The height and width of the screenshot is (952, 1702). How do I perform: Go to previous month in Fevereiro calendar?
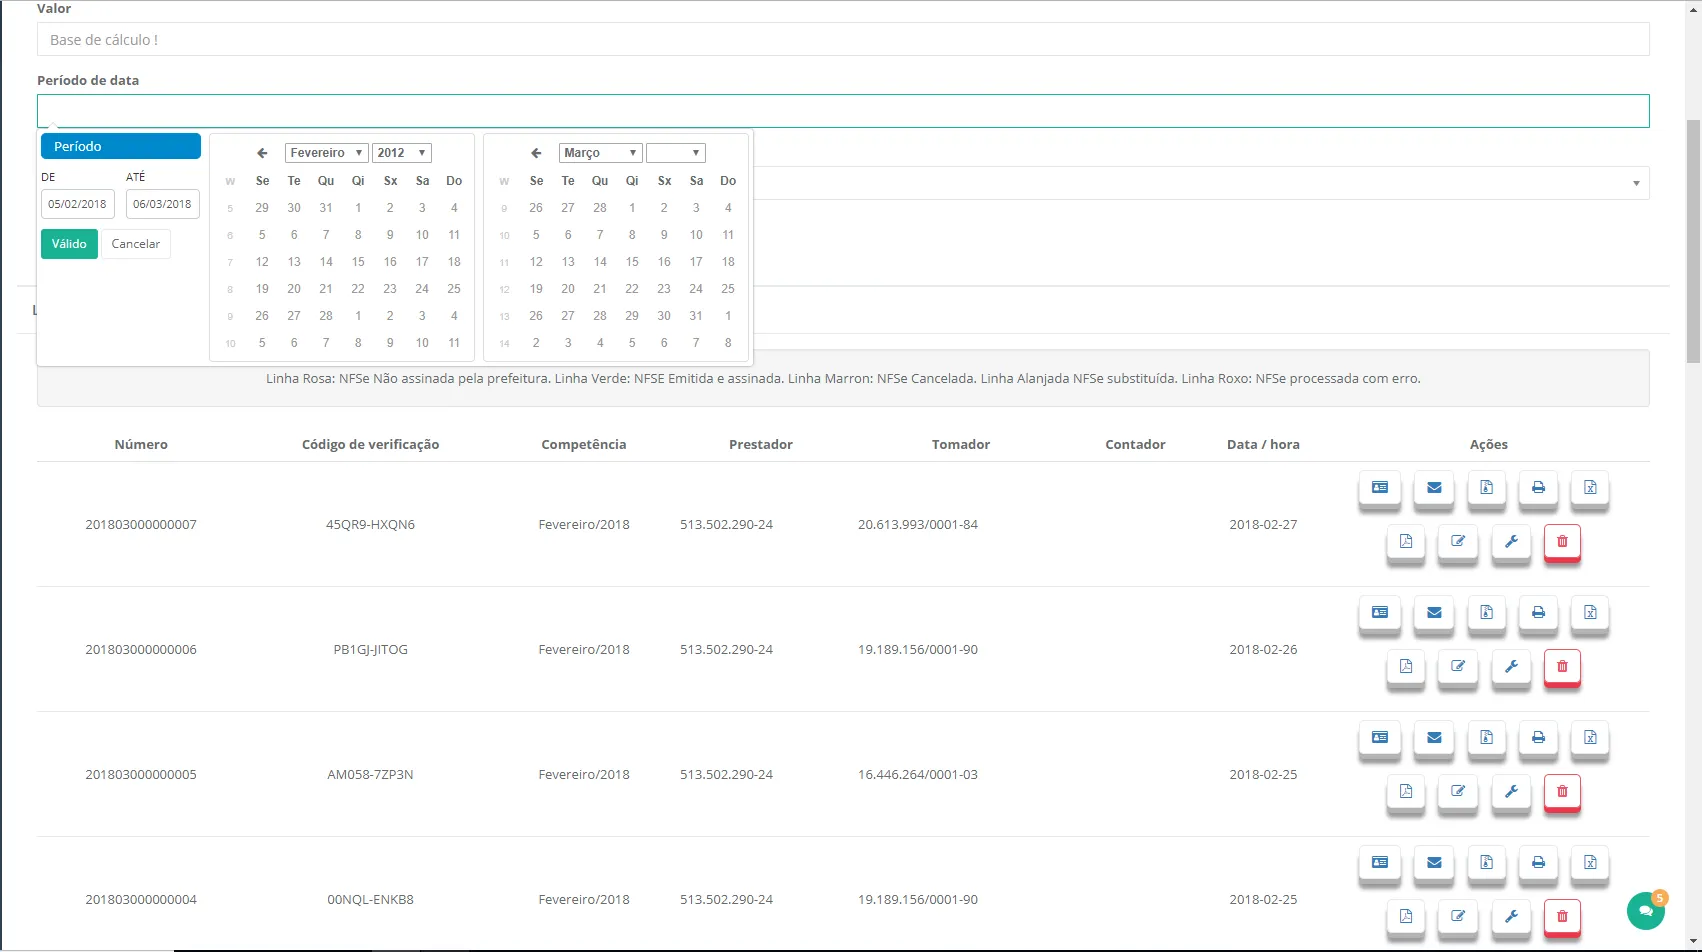click(262, 153)
